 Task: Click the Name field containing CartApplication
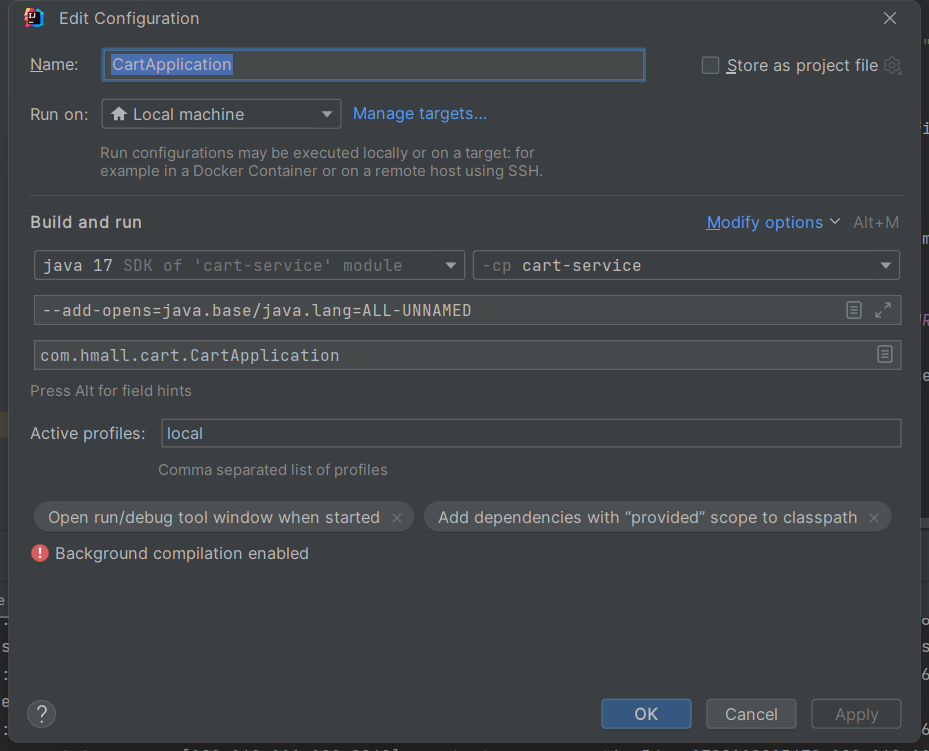click(x=373, y=65)
